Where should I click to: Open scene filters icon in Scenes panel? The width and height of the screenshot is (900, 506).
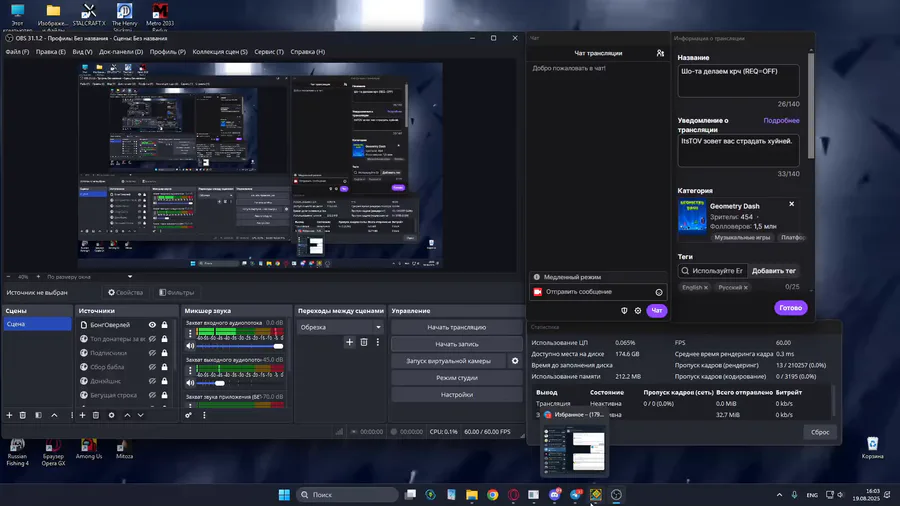click(x=38, y=415)
